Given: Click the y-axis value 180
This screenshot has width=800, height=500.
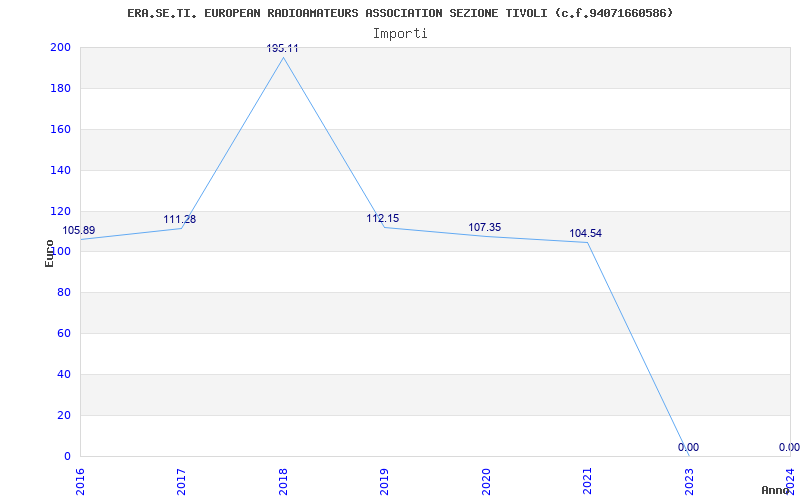Looking at the screenshot, I should click(x=60, y=88).
